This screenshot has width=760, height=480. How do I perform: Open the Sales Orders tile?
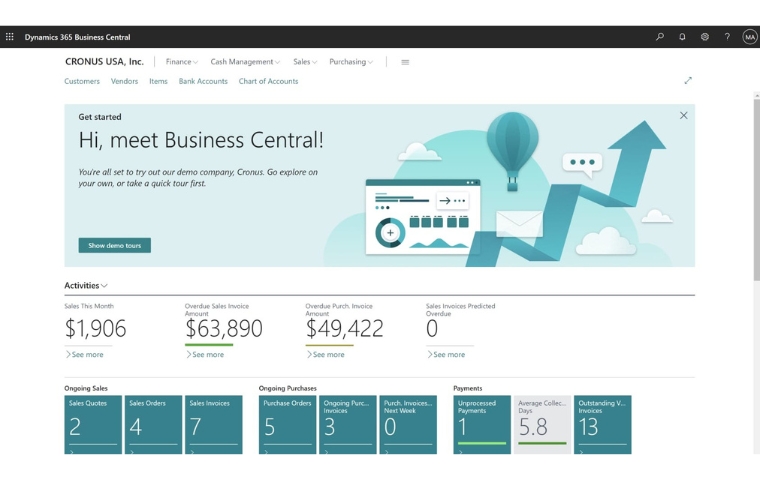pos(153,425)
